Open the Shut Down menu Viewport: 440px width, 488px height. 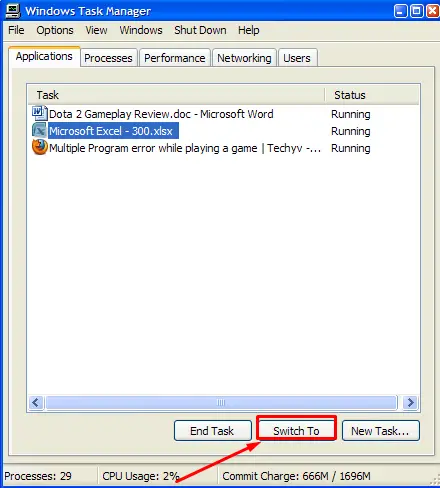point(200,30)
